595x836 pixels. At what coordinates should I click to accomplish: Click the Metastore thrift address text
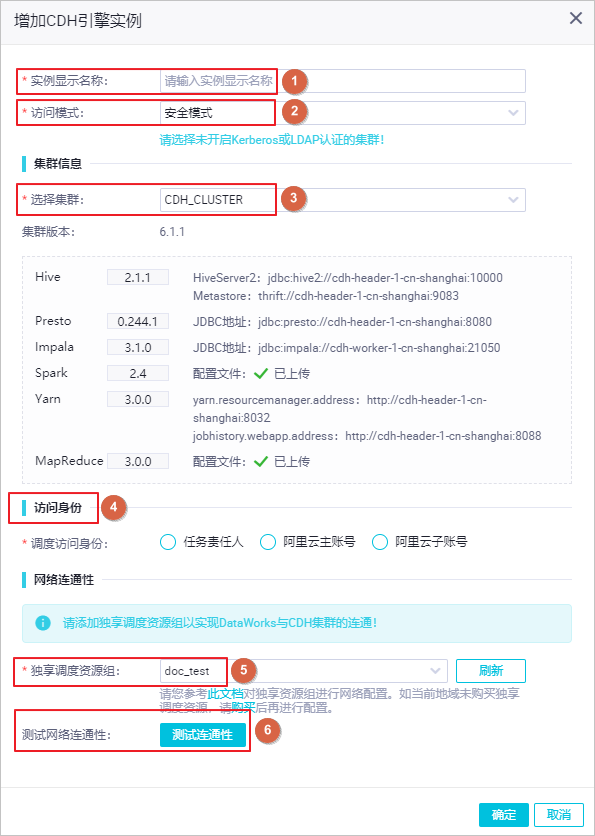pyautogui.click(x=326, y=295)
